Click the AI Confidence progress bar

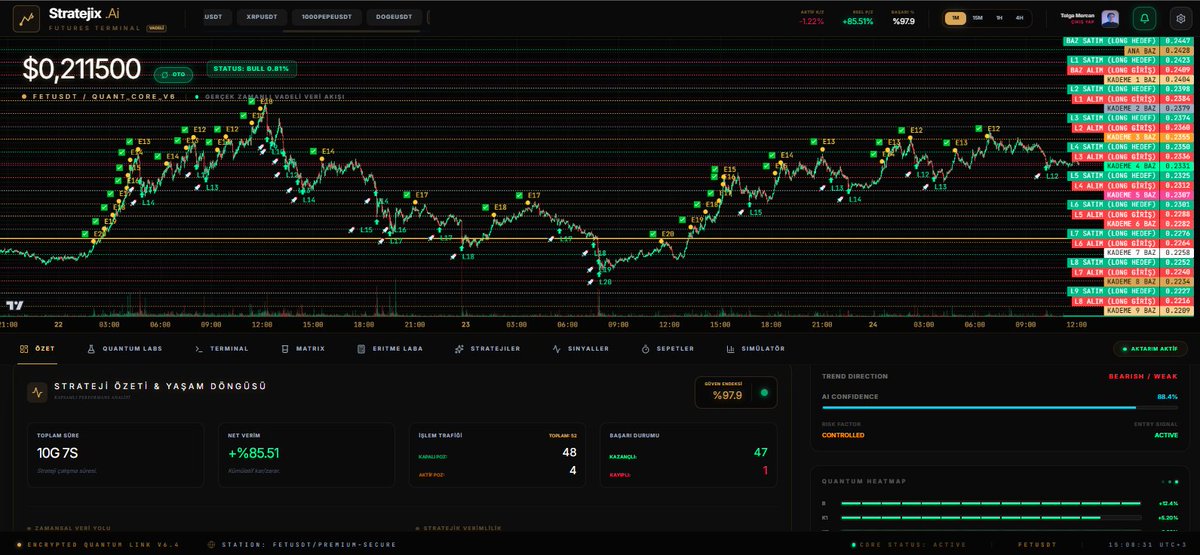999,408
